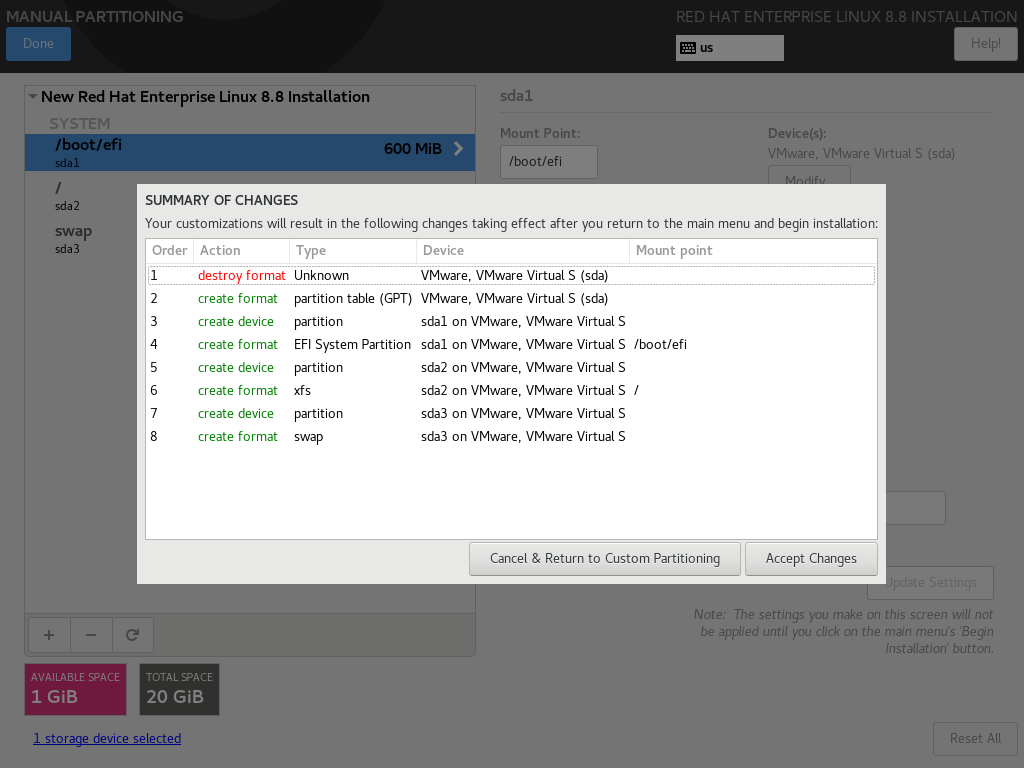Click the Reset All button
Viewport: 1024px width, 768px height.
[x=975, y=739]
